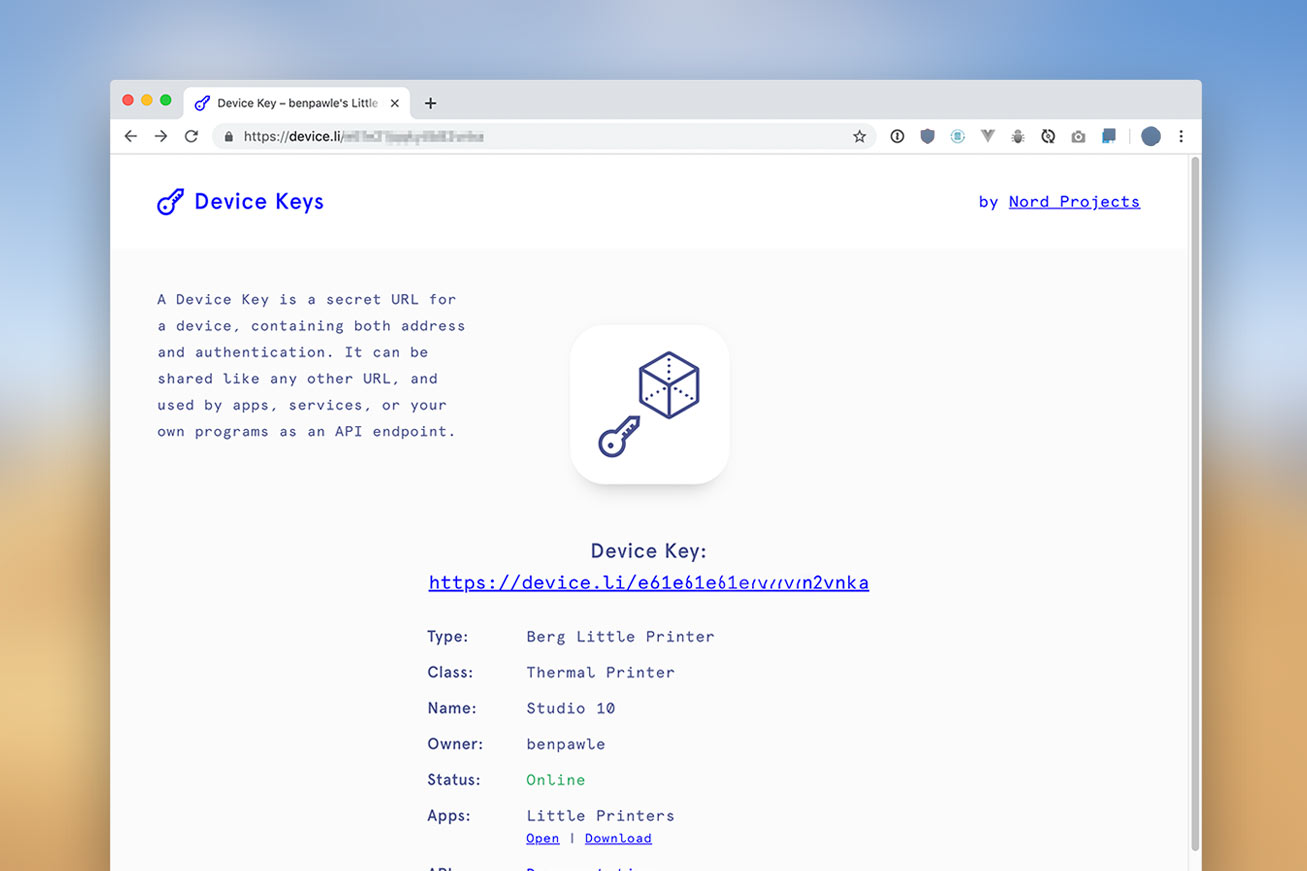Screen dimensions: 1307x871
Task: Click the green Online status text
Action: (x=556, y=780)
